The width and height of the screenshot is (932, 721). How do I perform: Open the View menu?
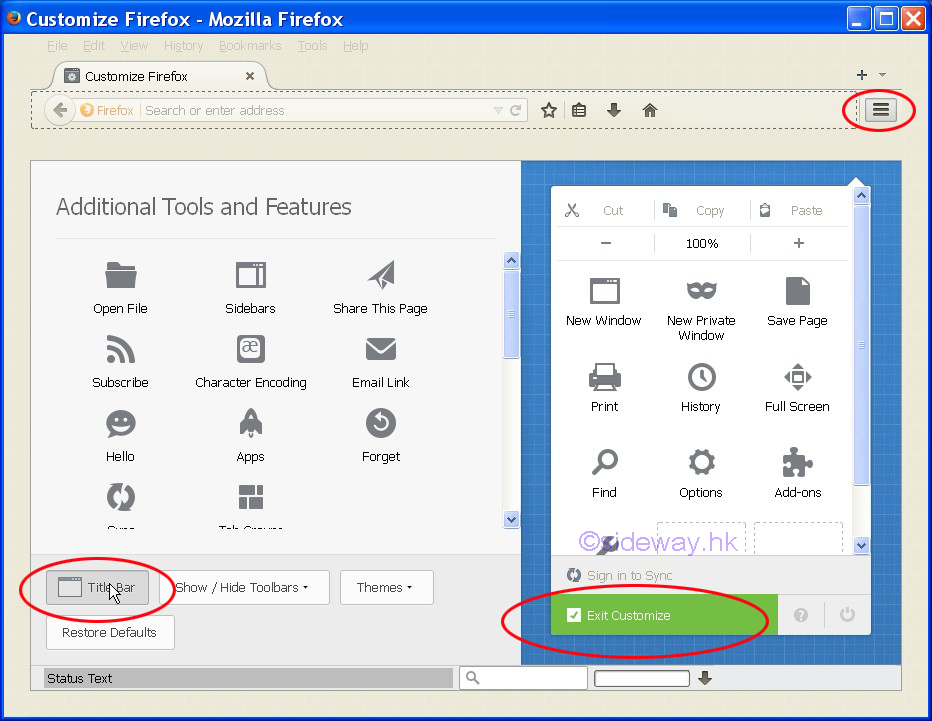click(x=134, y=46)
